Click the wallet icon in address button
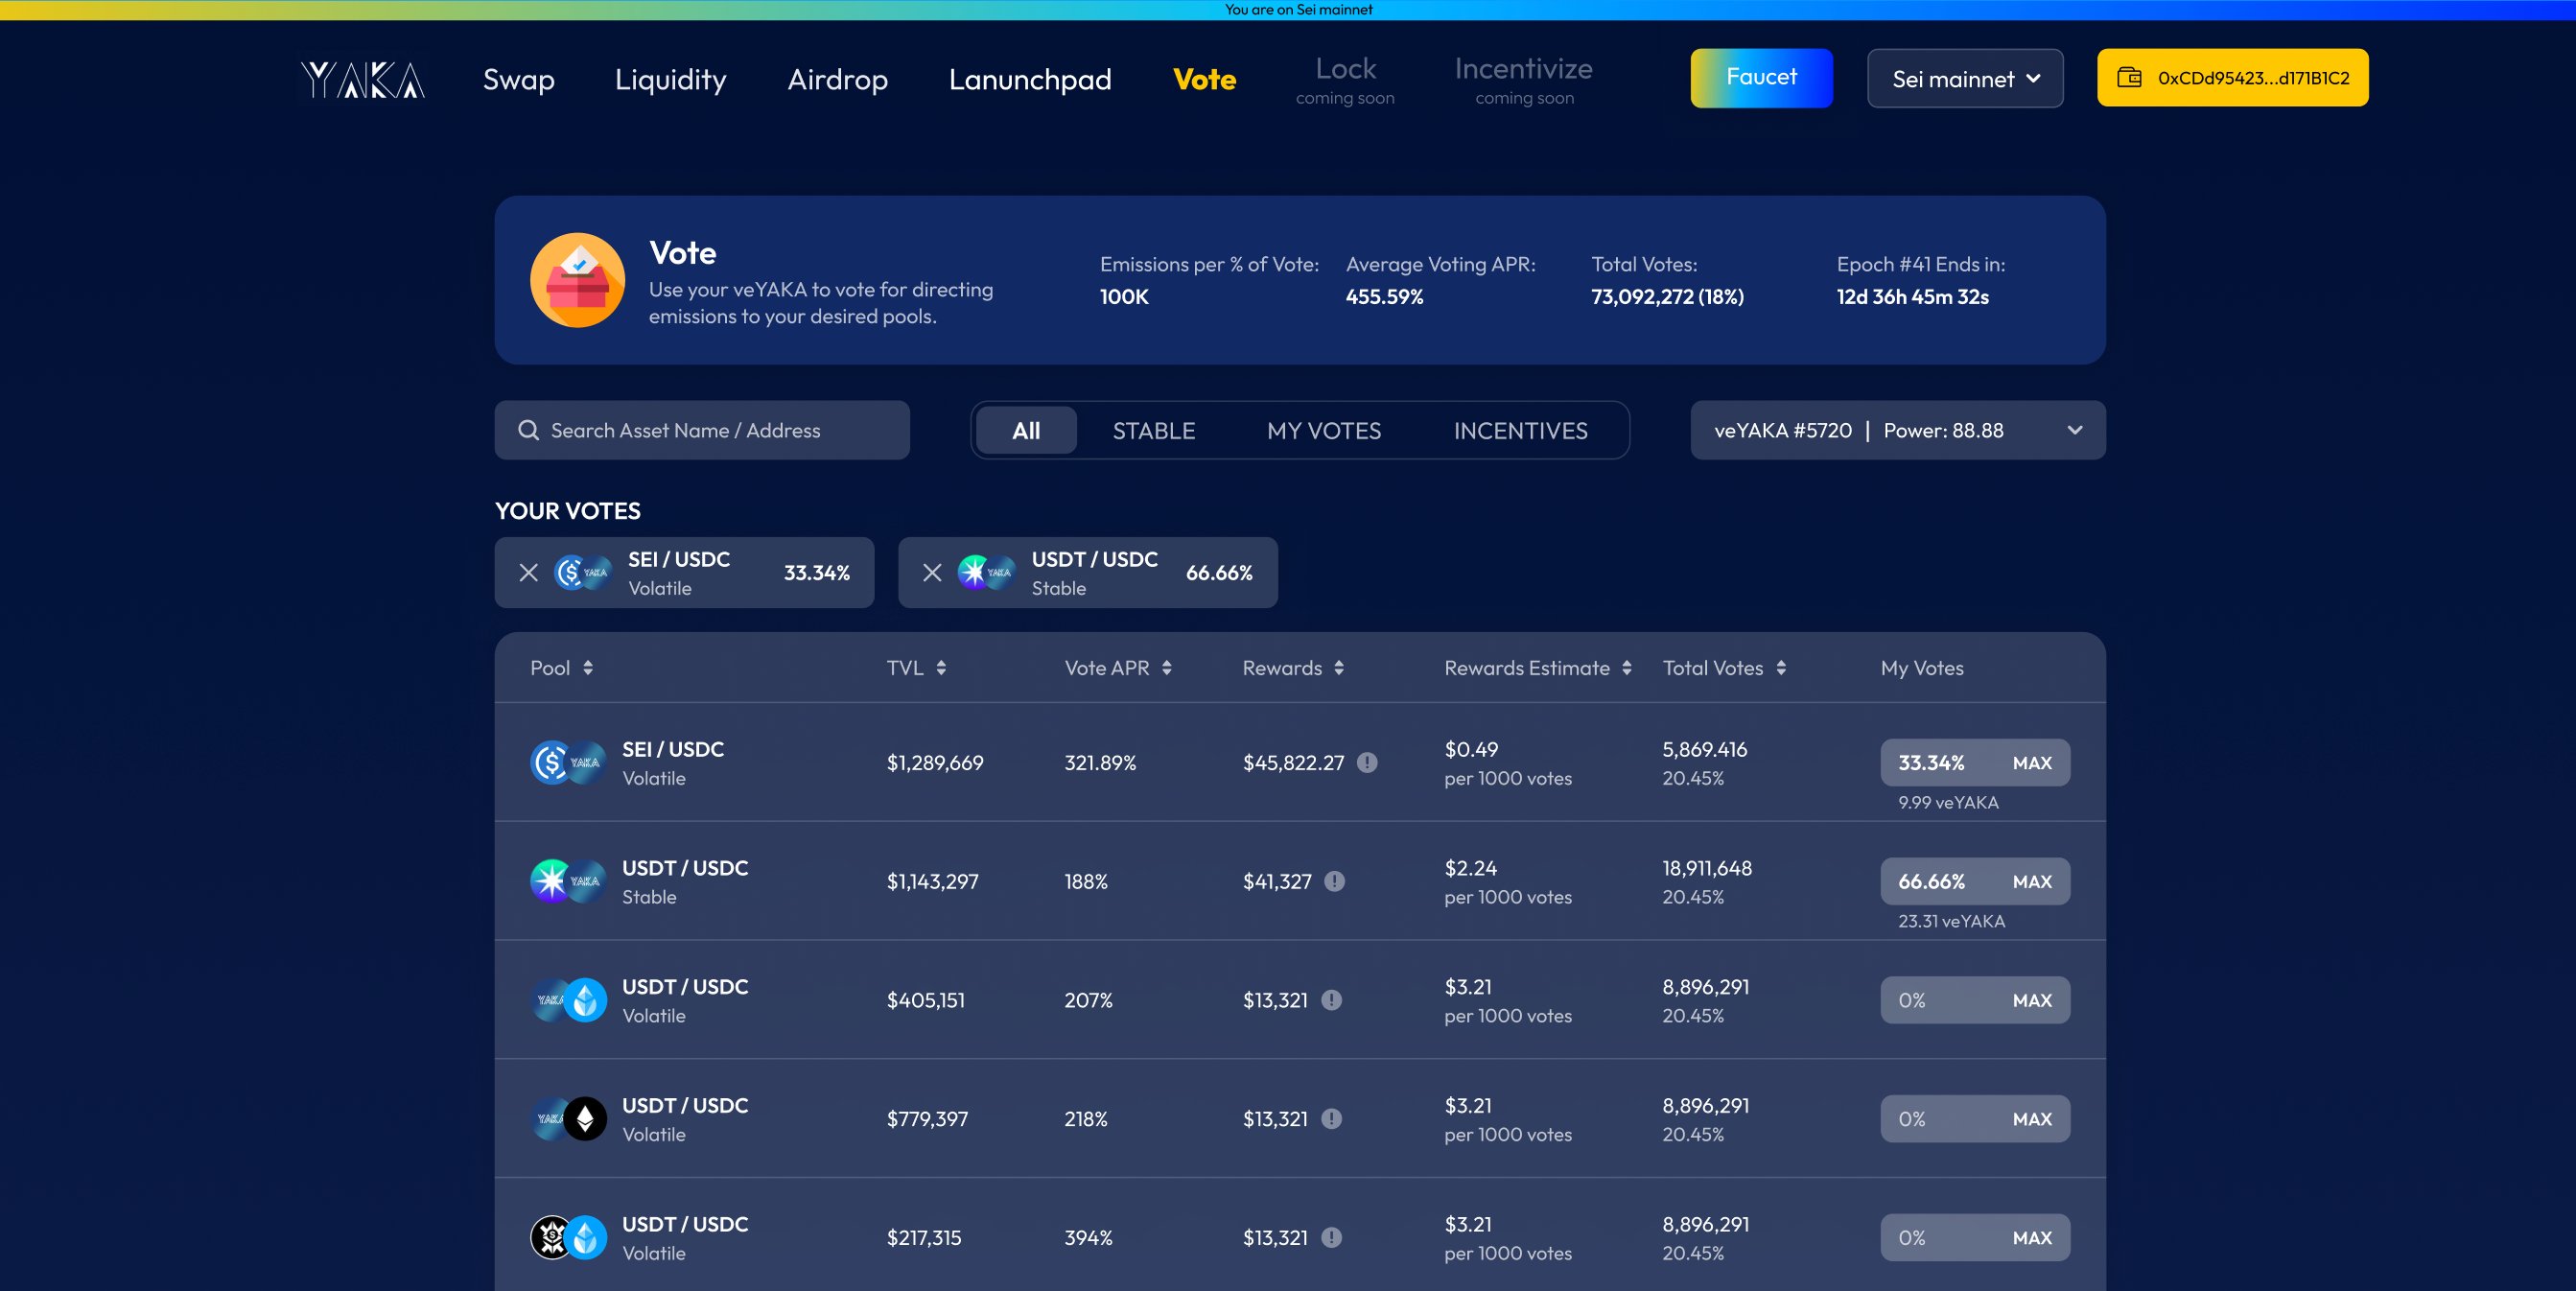The image size is (2576, 1291). click(2129, 77)
